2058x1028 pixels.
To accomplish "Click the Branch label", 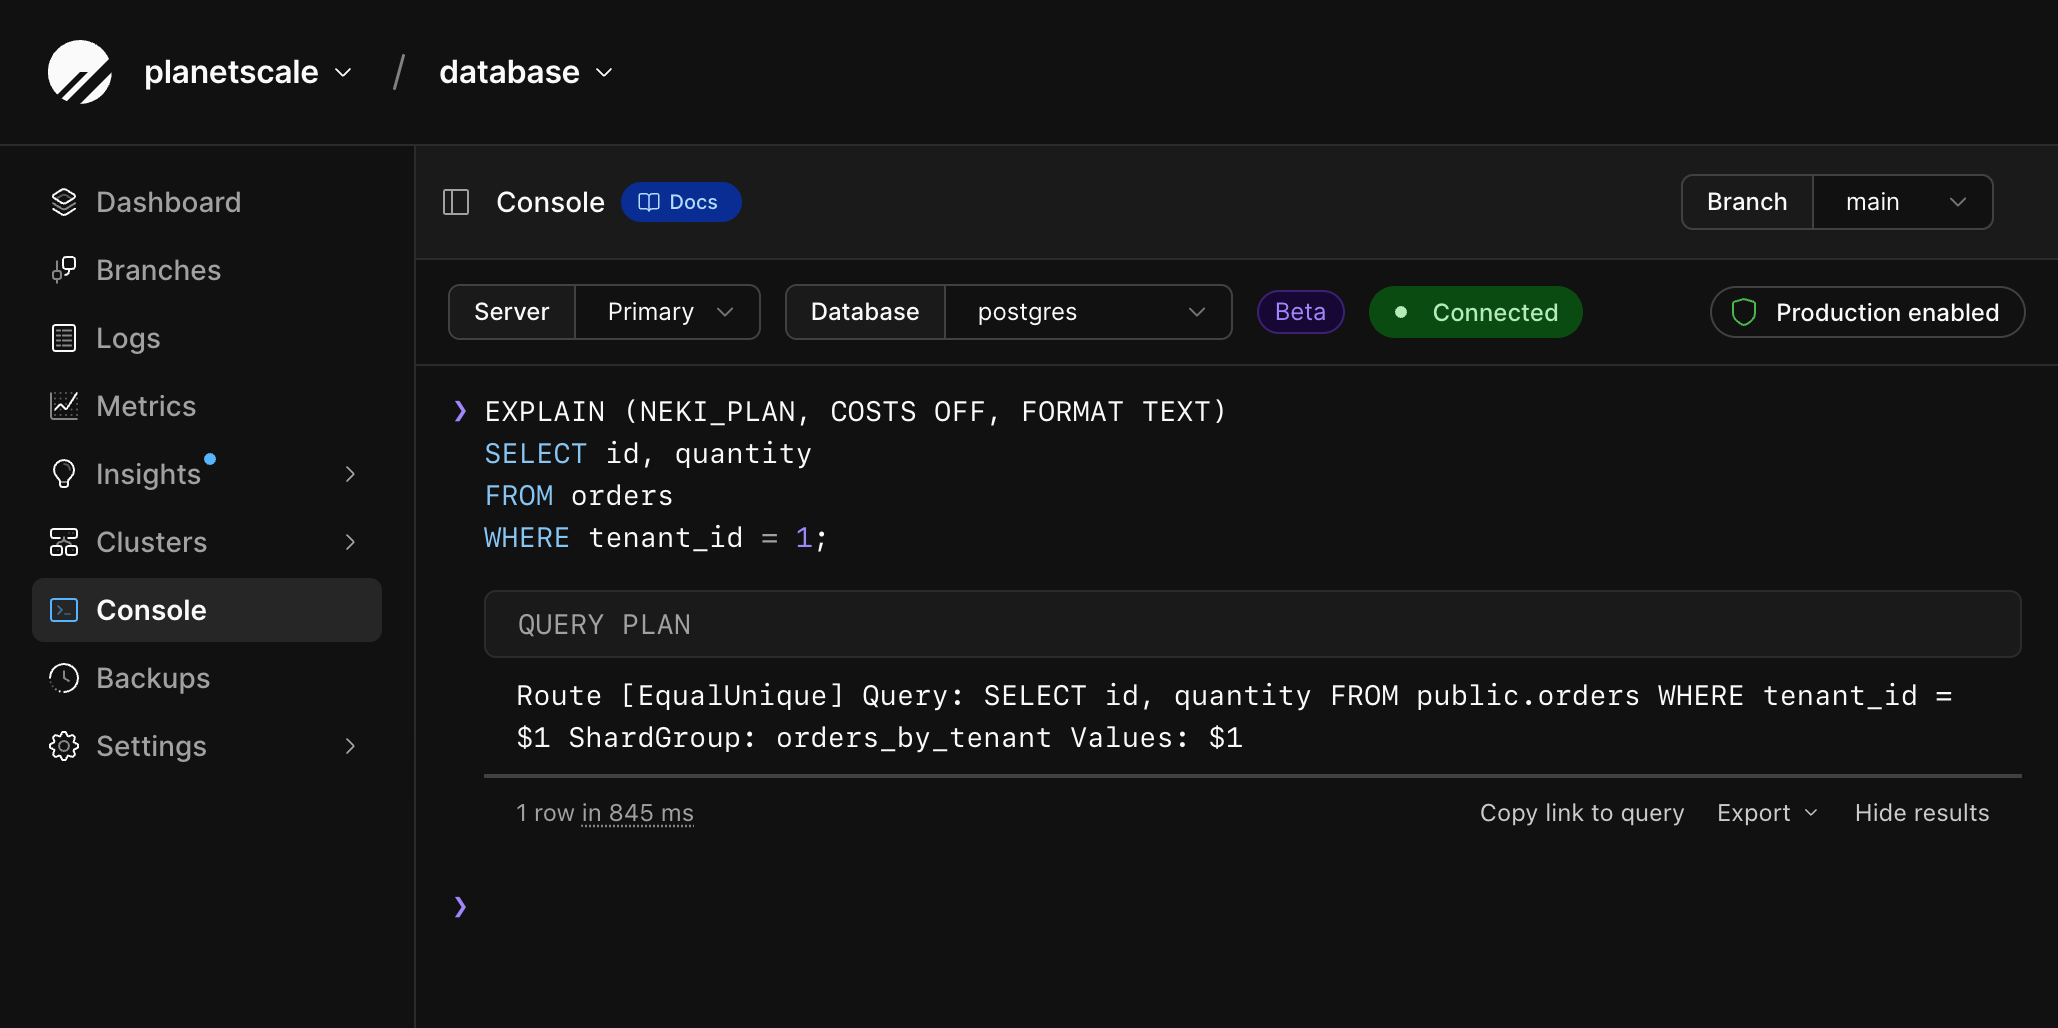I will point(1747,202).
